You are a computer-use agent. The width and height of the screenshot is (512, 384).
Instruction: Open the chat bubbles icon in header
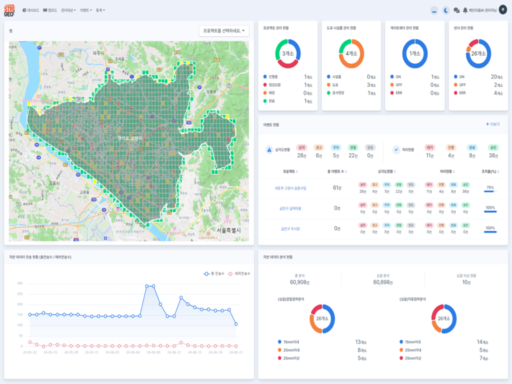click(456, 11)
